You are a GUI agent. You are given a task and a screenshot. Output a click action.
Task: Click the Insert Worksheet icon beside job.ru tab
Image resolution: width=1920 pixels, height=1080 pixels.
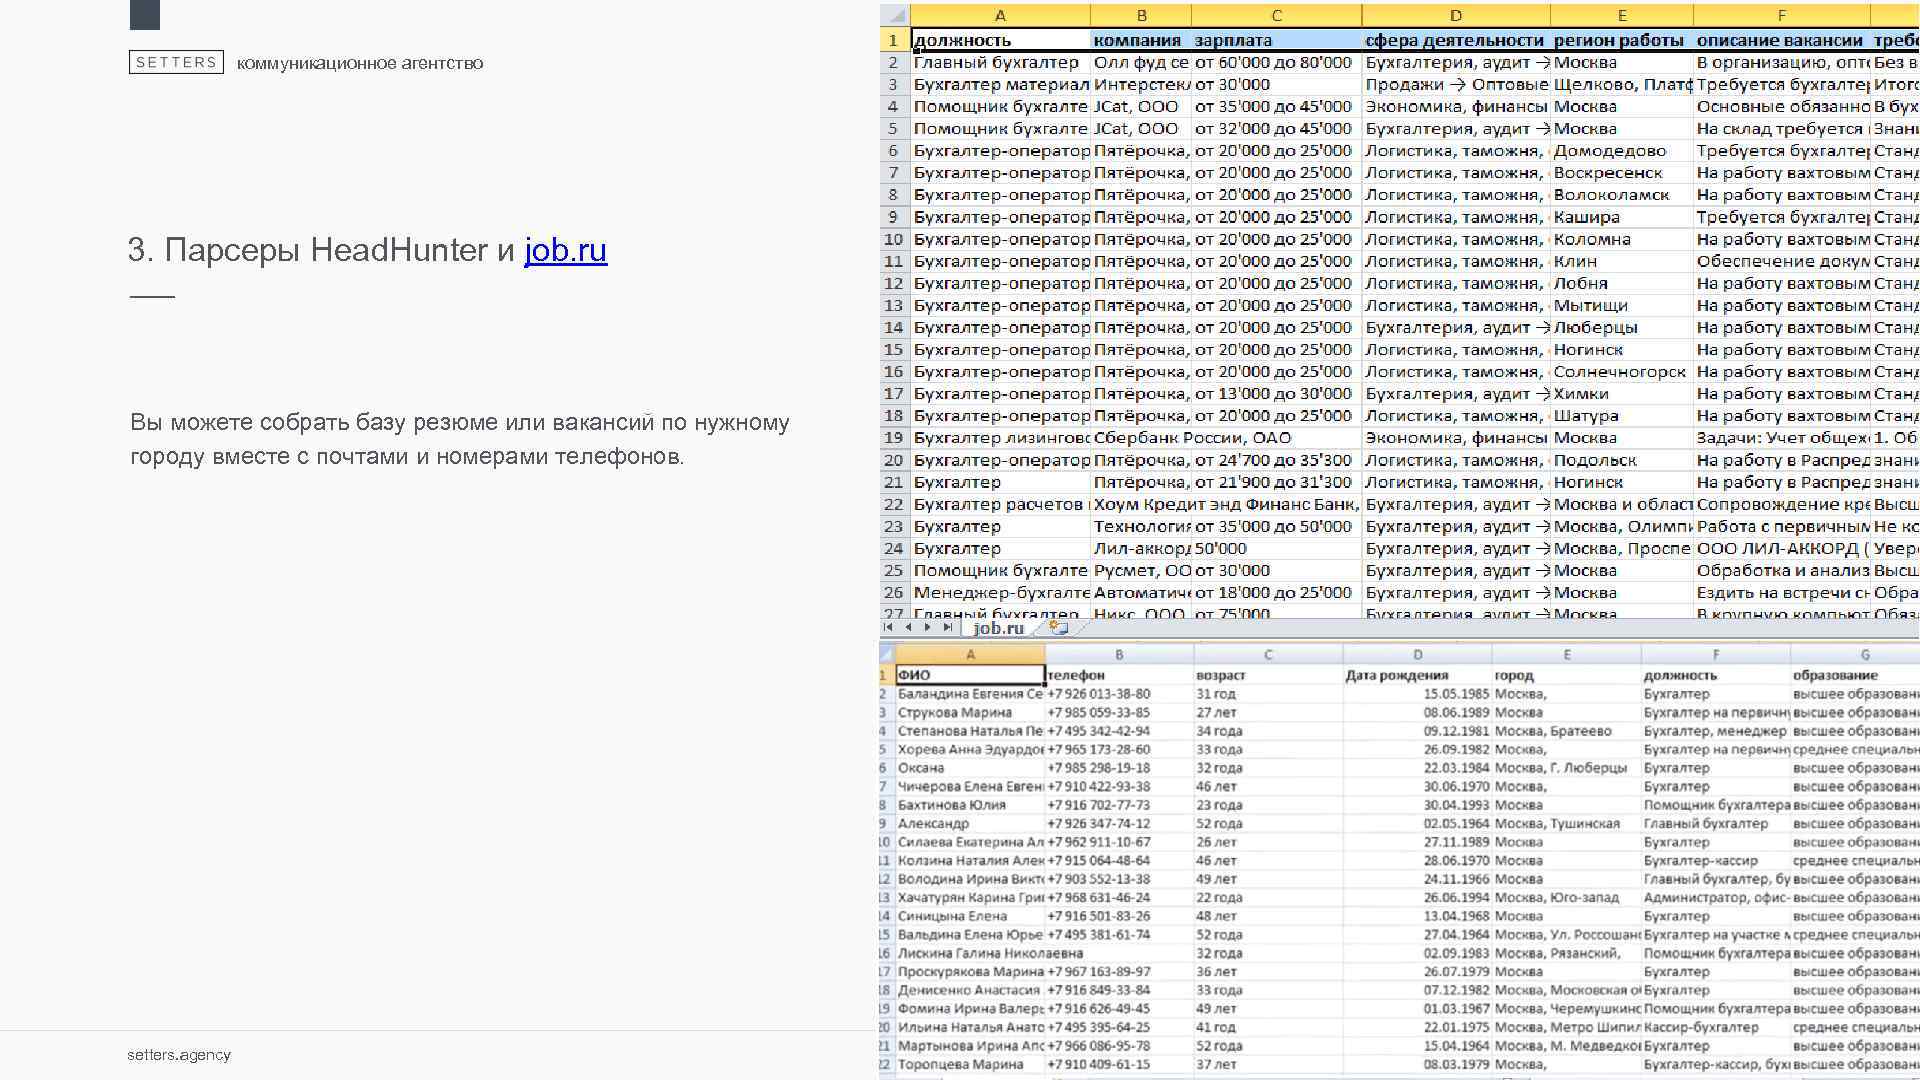tap(1059, 628)
